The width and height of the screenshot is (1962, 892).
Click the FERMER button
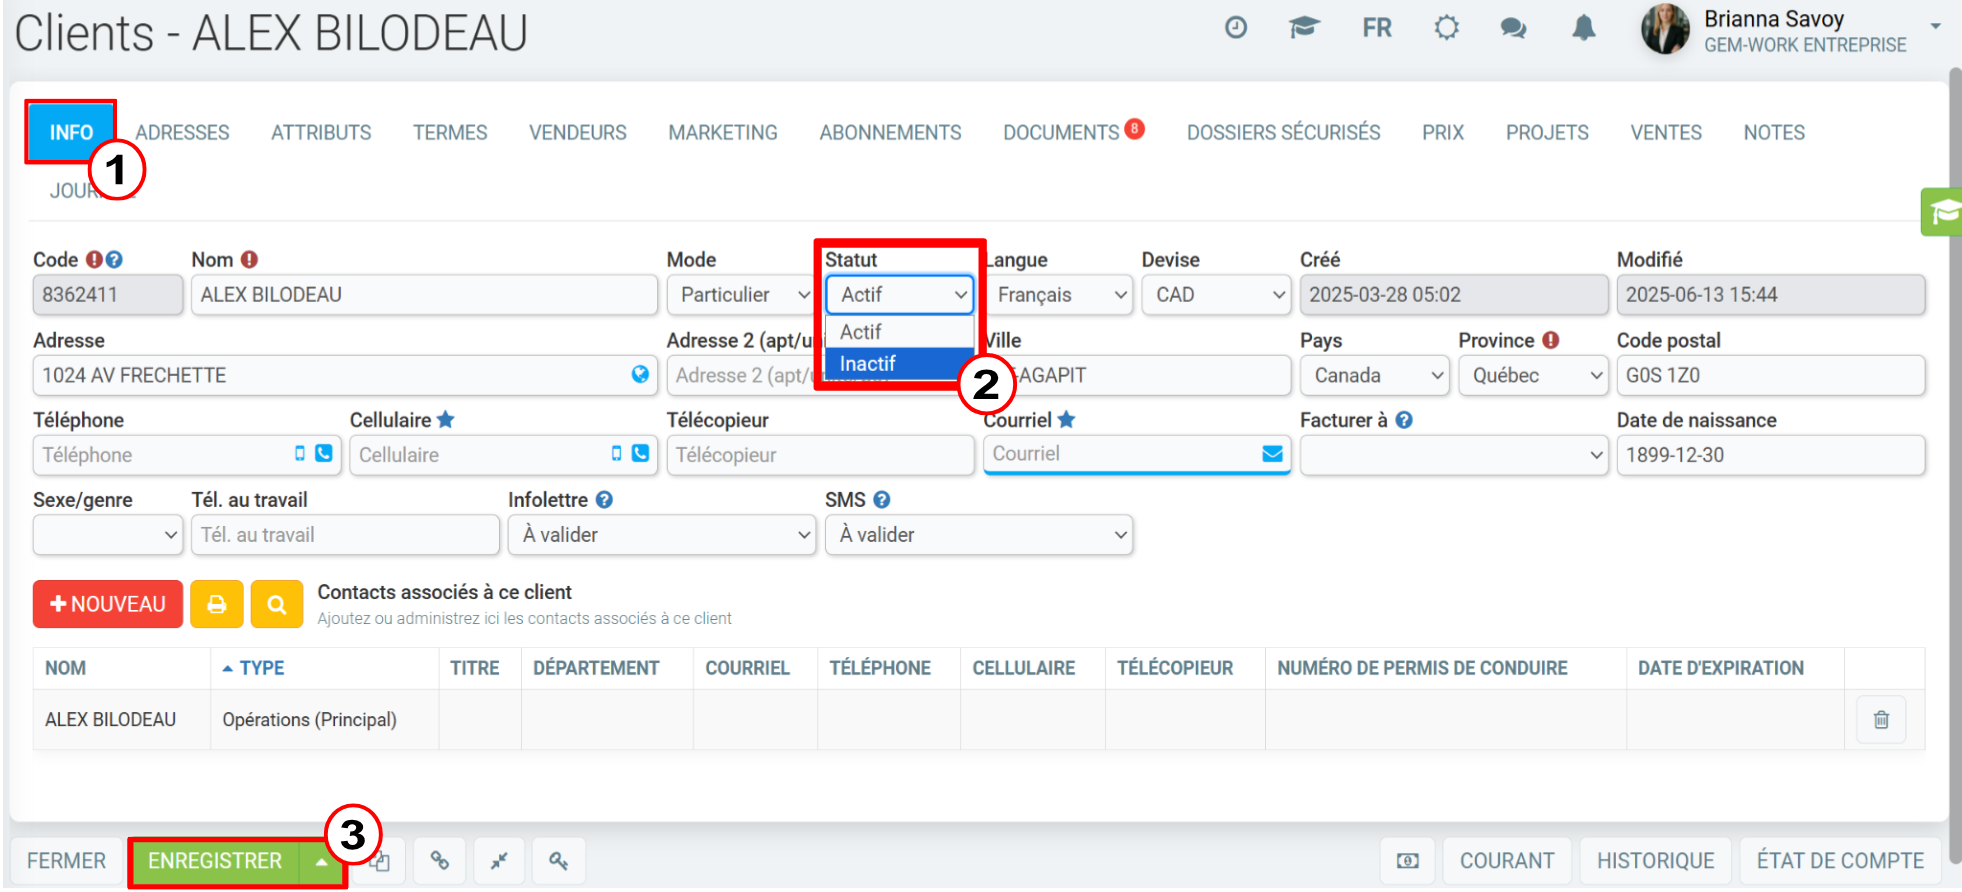(66, 861)
